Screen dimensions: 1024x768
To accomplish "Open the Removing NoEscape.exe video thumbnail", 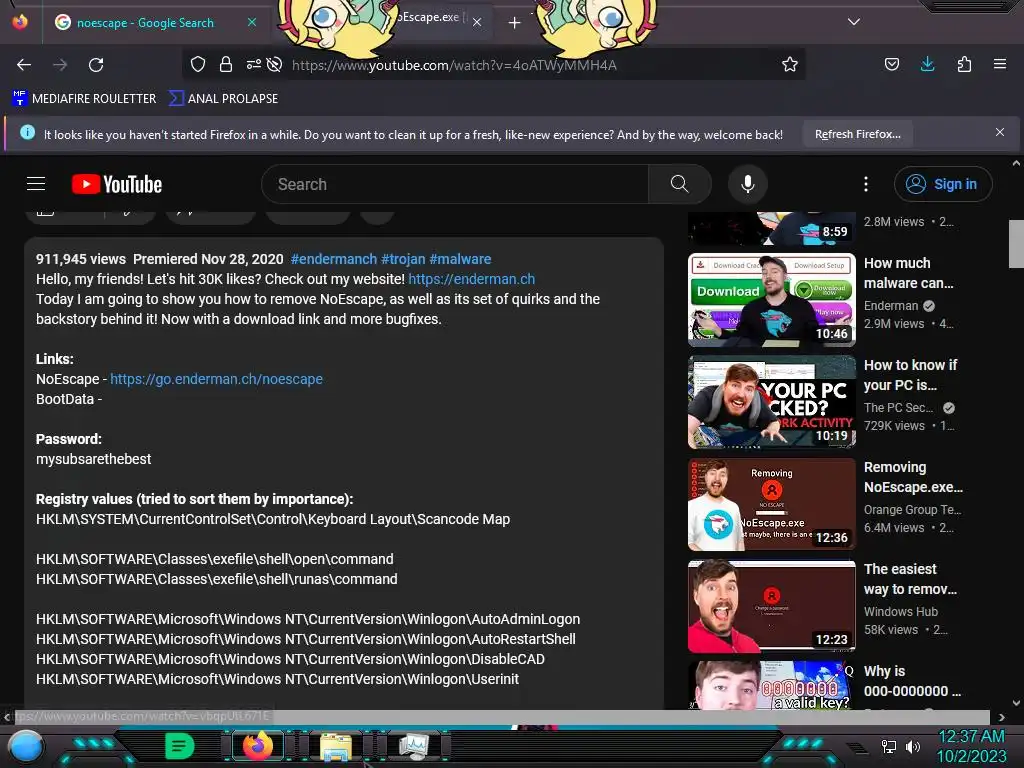I will click(771, 504).
